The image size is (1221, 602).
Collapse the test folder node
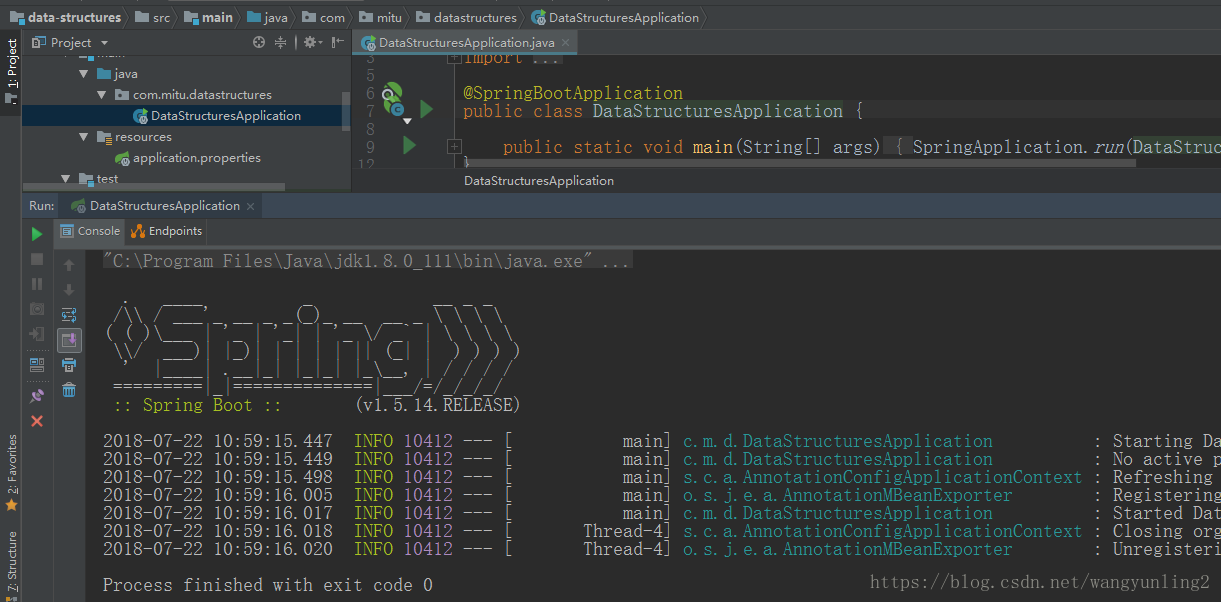pyautogui.click(x=67, y=179)
